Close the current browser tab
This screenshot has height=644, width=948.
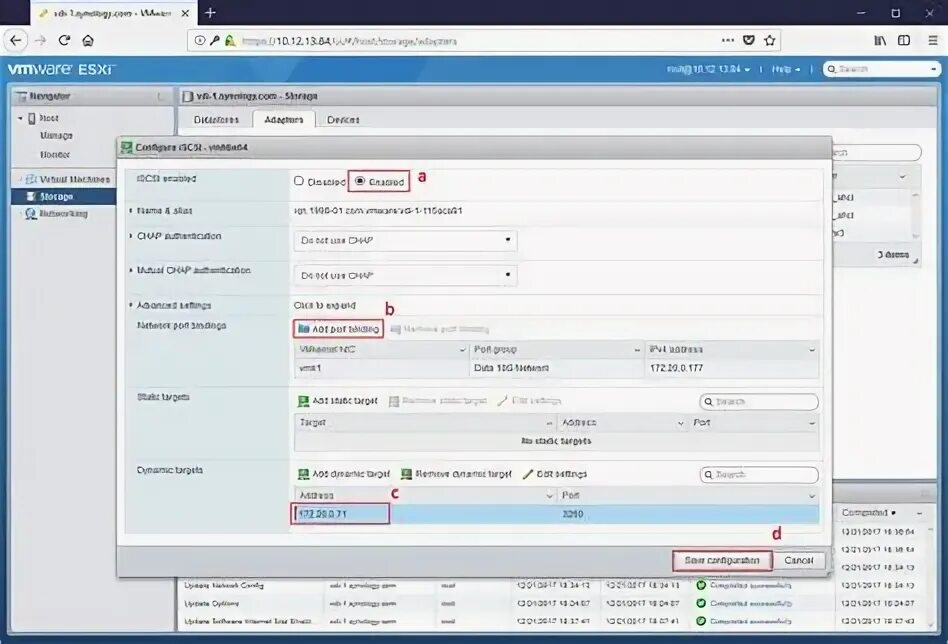coord(185,13)
